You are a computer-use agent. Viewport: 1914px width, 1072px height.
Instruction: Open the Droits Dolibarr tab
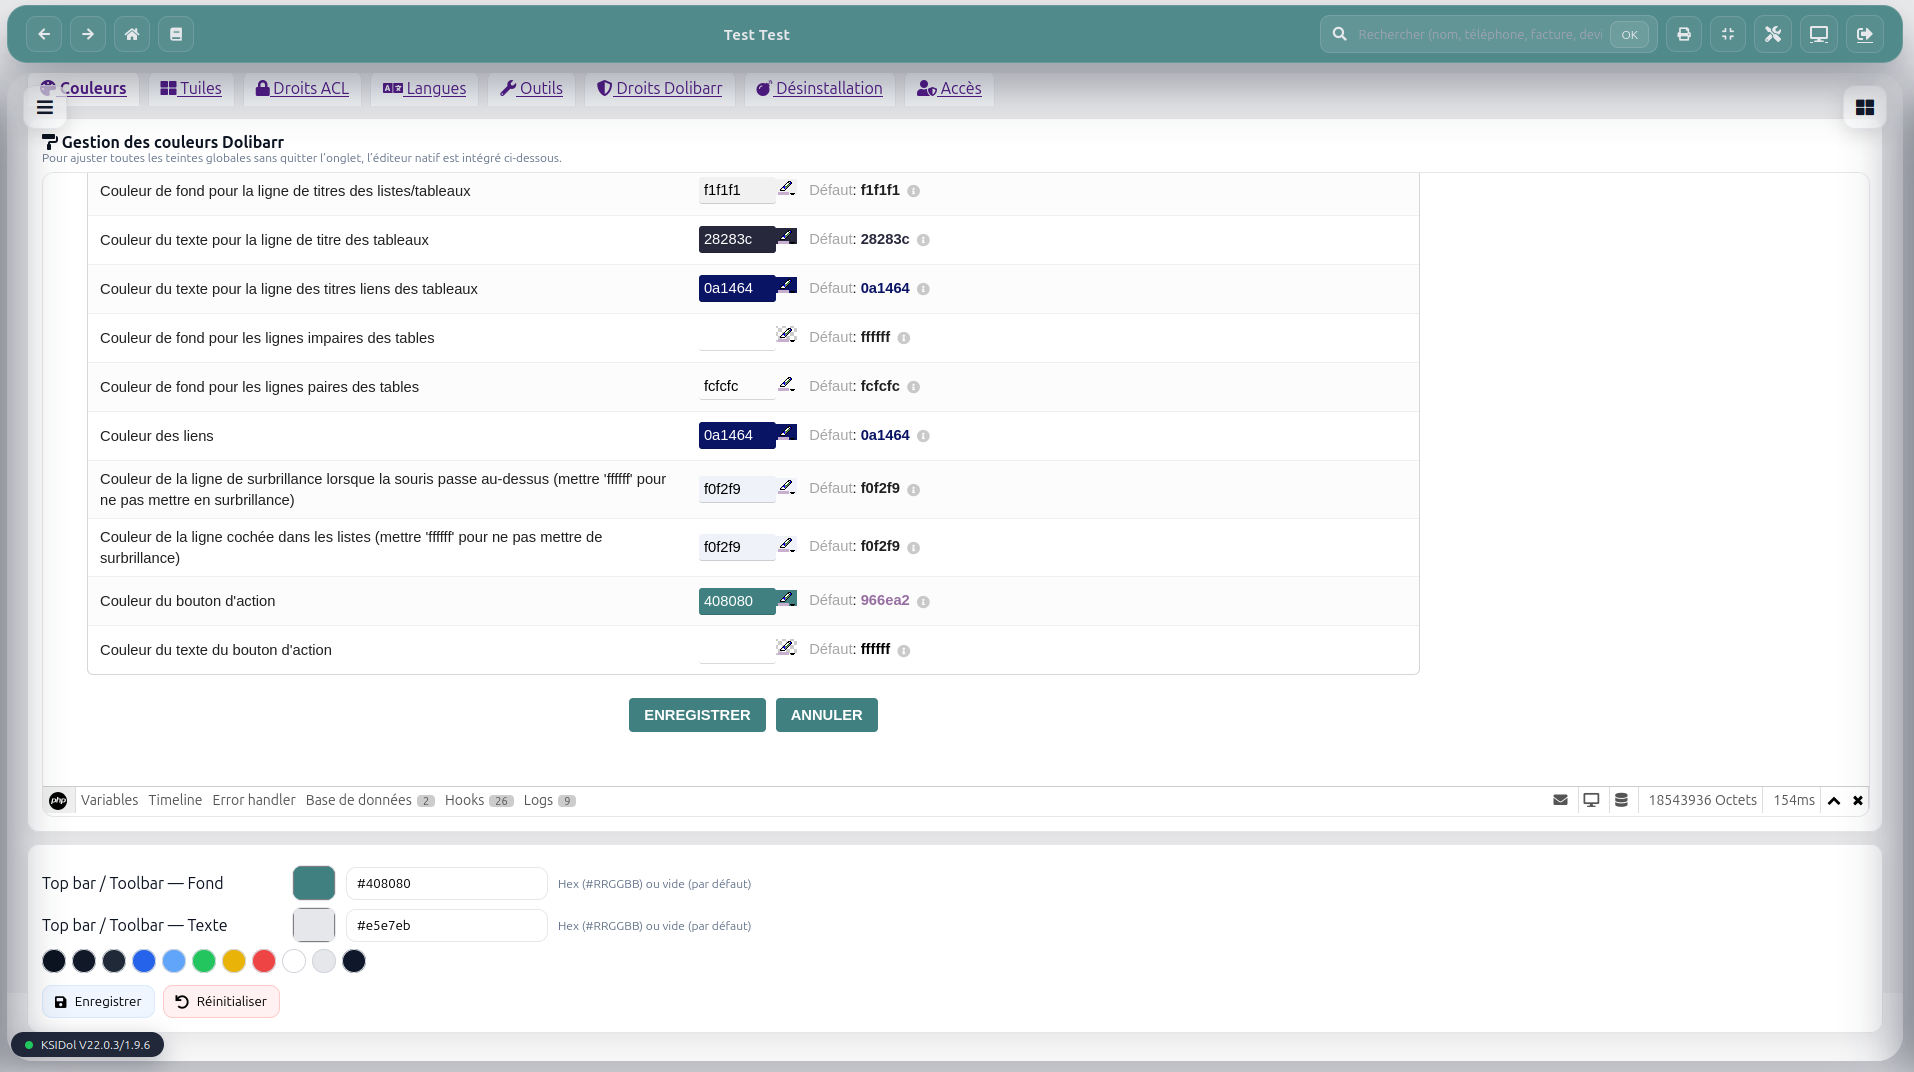[x=659, y=89]
